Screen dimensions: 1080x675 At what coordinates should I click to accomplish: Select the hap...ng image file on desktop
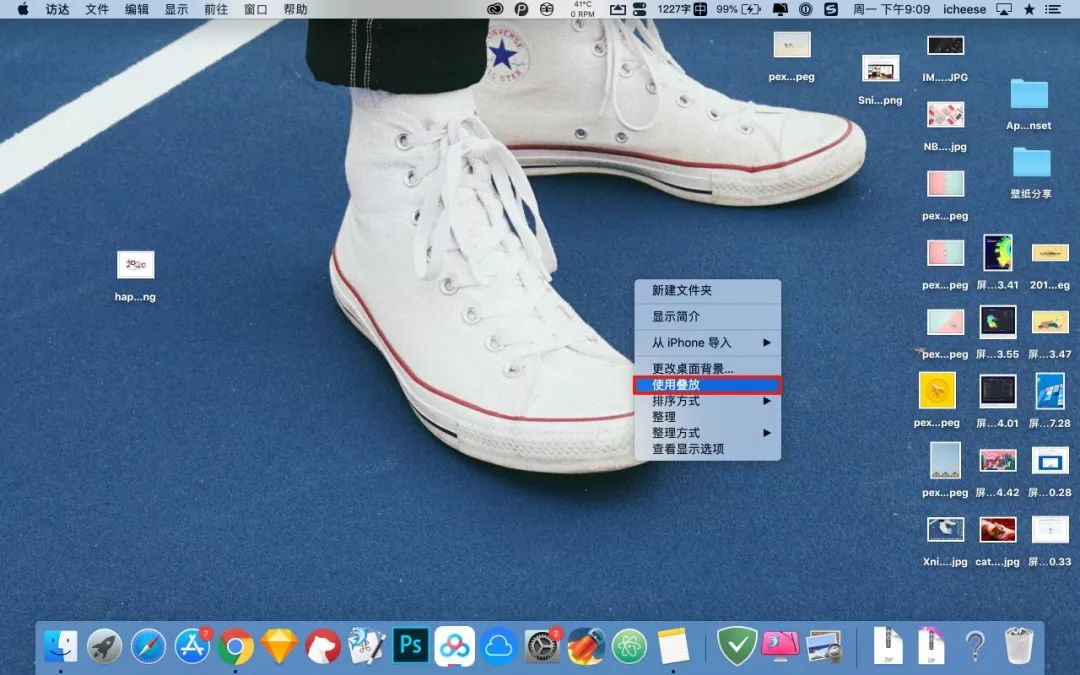click(135, 265)
